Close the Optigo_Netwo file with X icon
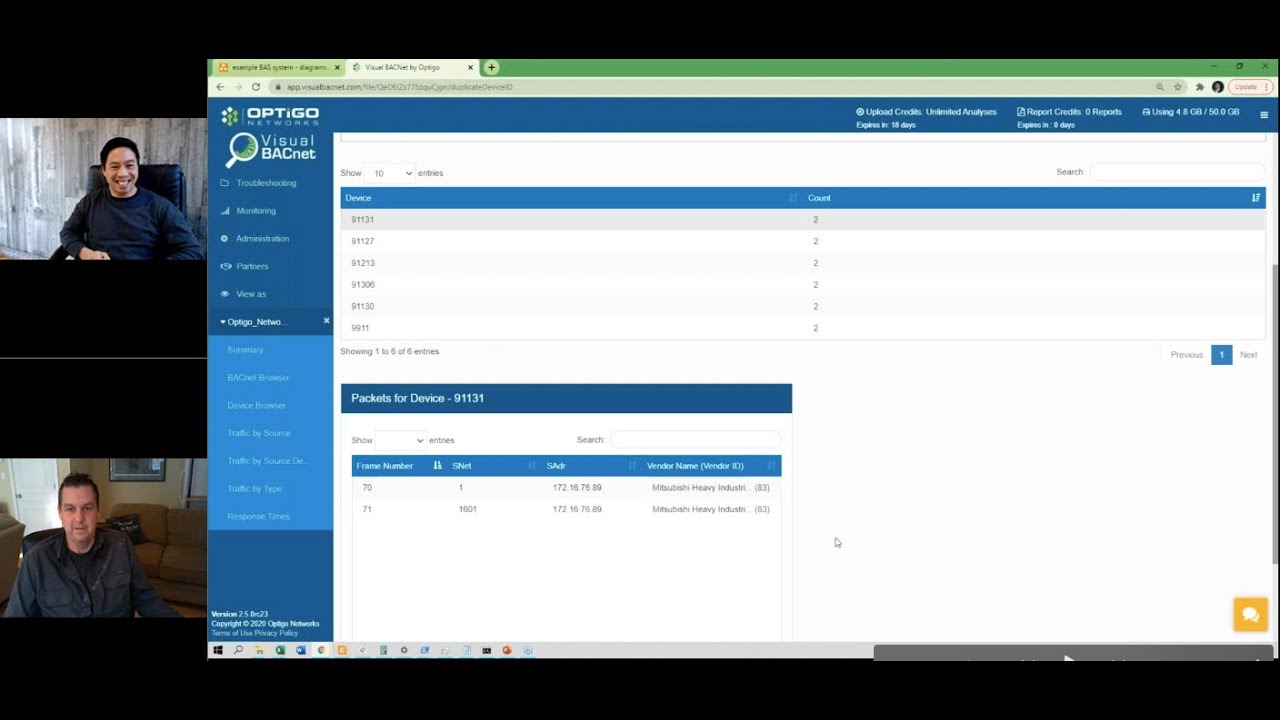 pos(326,321)
